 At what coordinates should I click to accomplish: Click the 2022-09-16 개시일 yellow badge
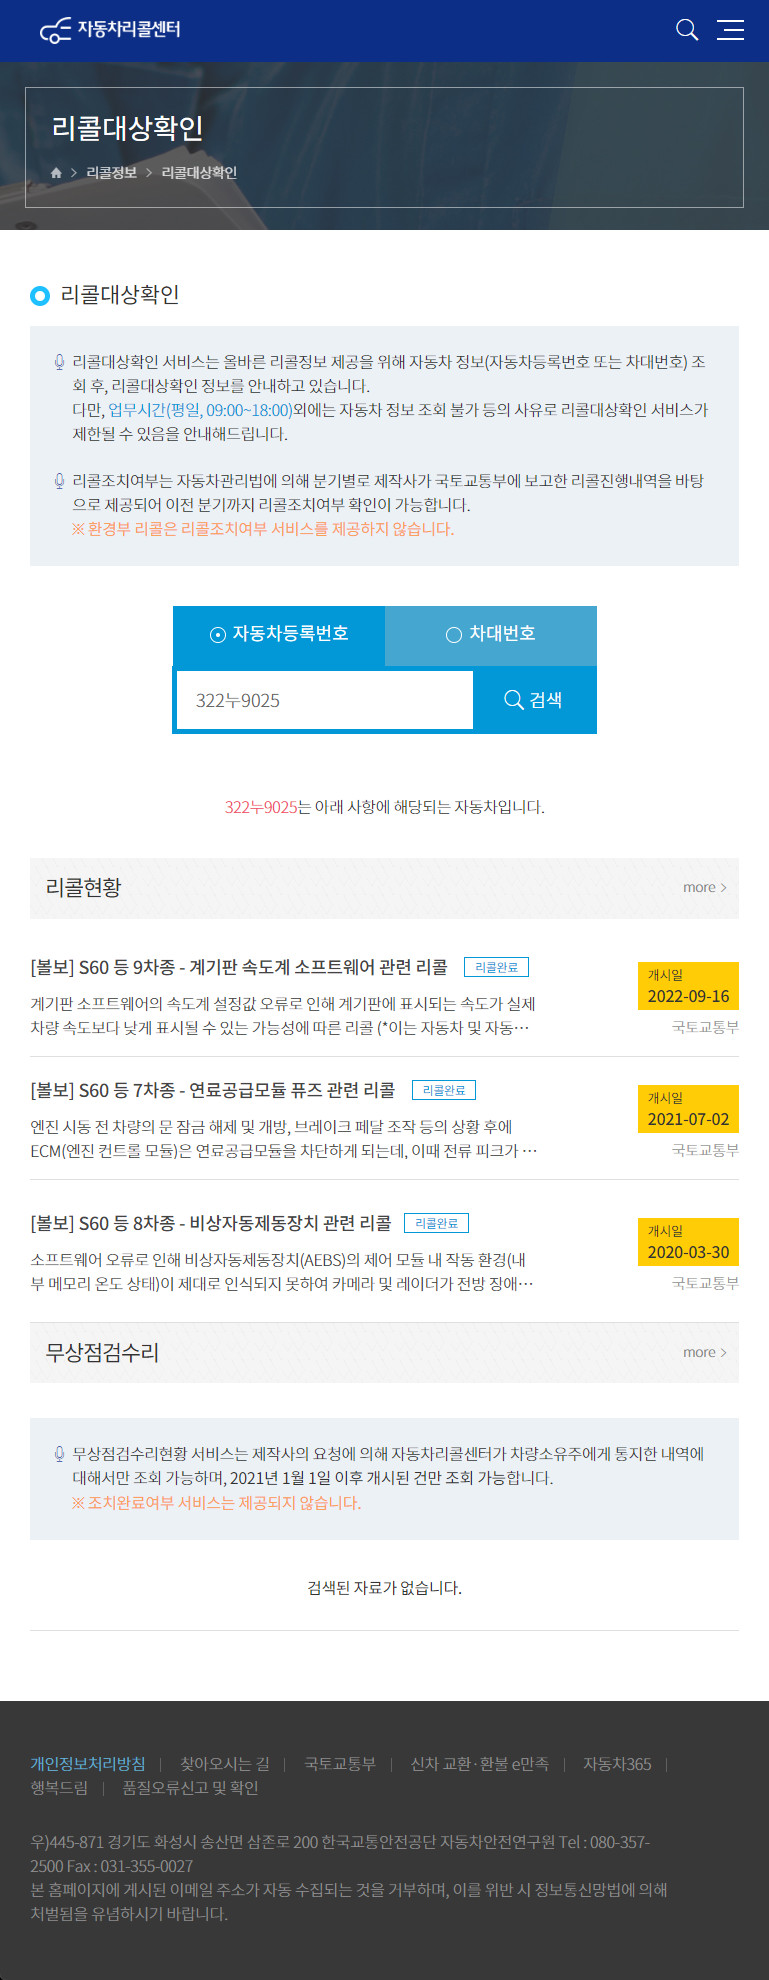click(688, 986)
